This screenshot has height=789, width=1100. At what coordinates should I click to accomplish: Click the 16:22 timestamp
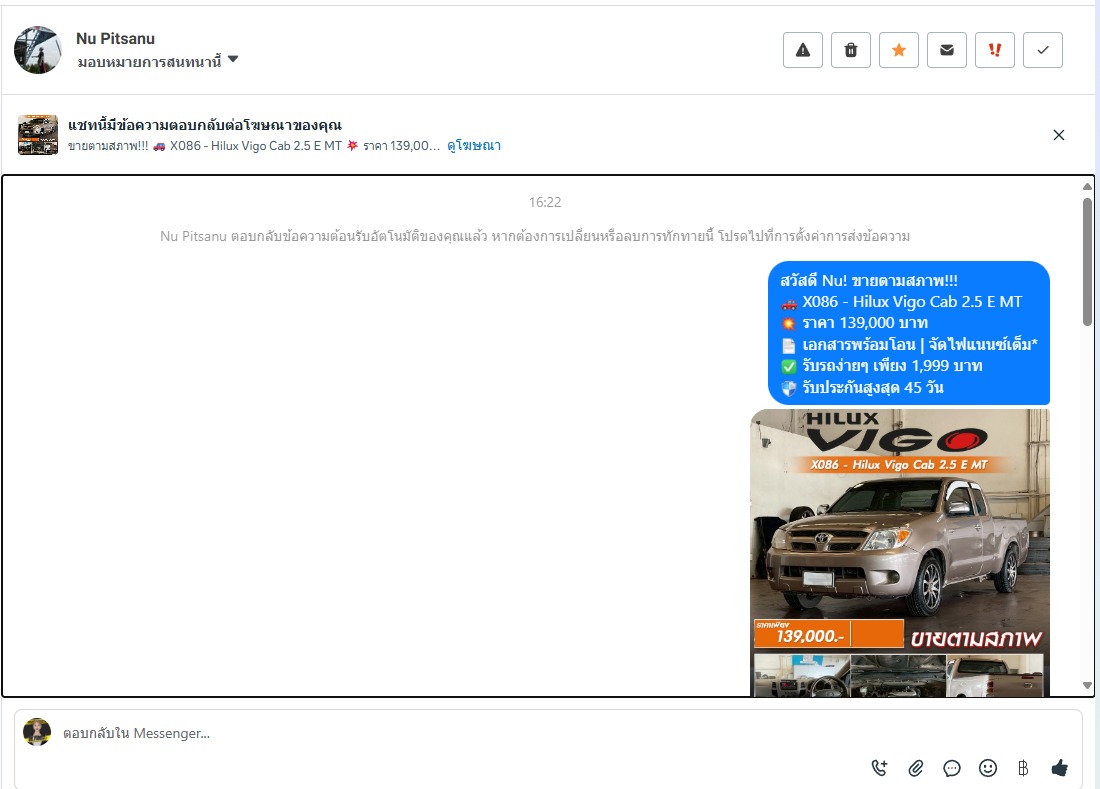tap(545, 202)
